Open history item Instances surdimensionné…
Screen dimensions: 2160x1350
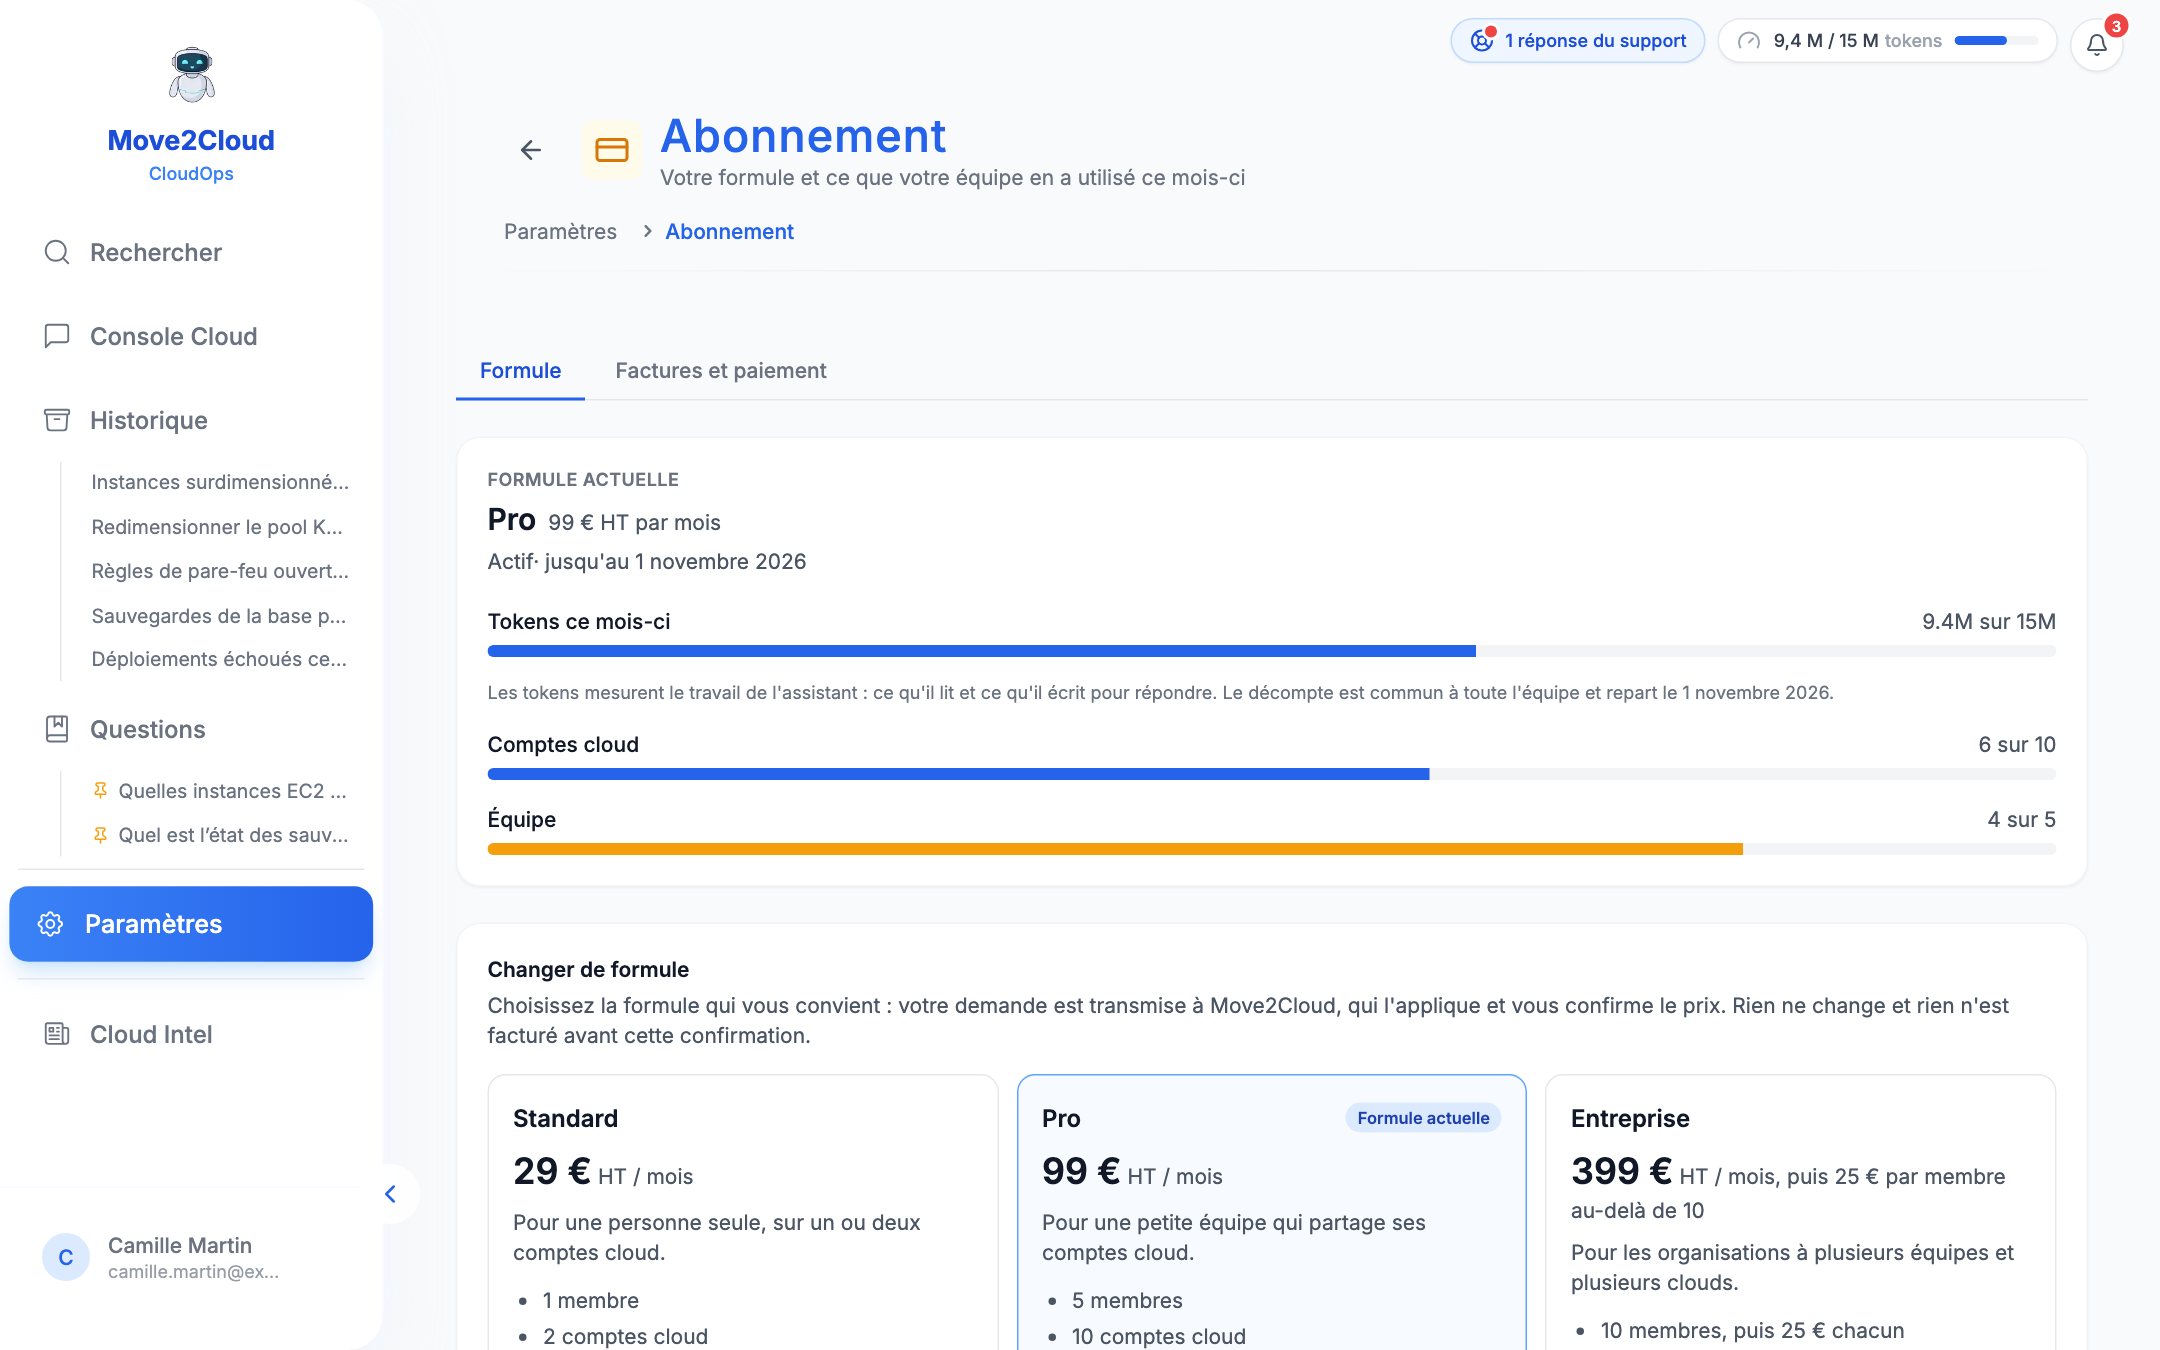point(220,482)
